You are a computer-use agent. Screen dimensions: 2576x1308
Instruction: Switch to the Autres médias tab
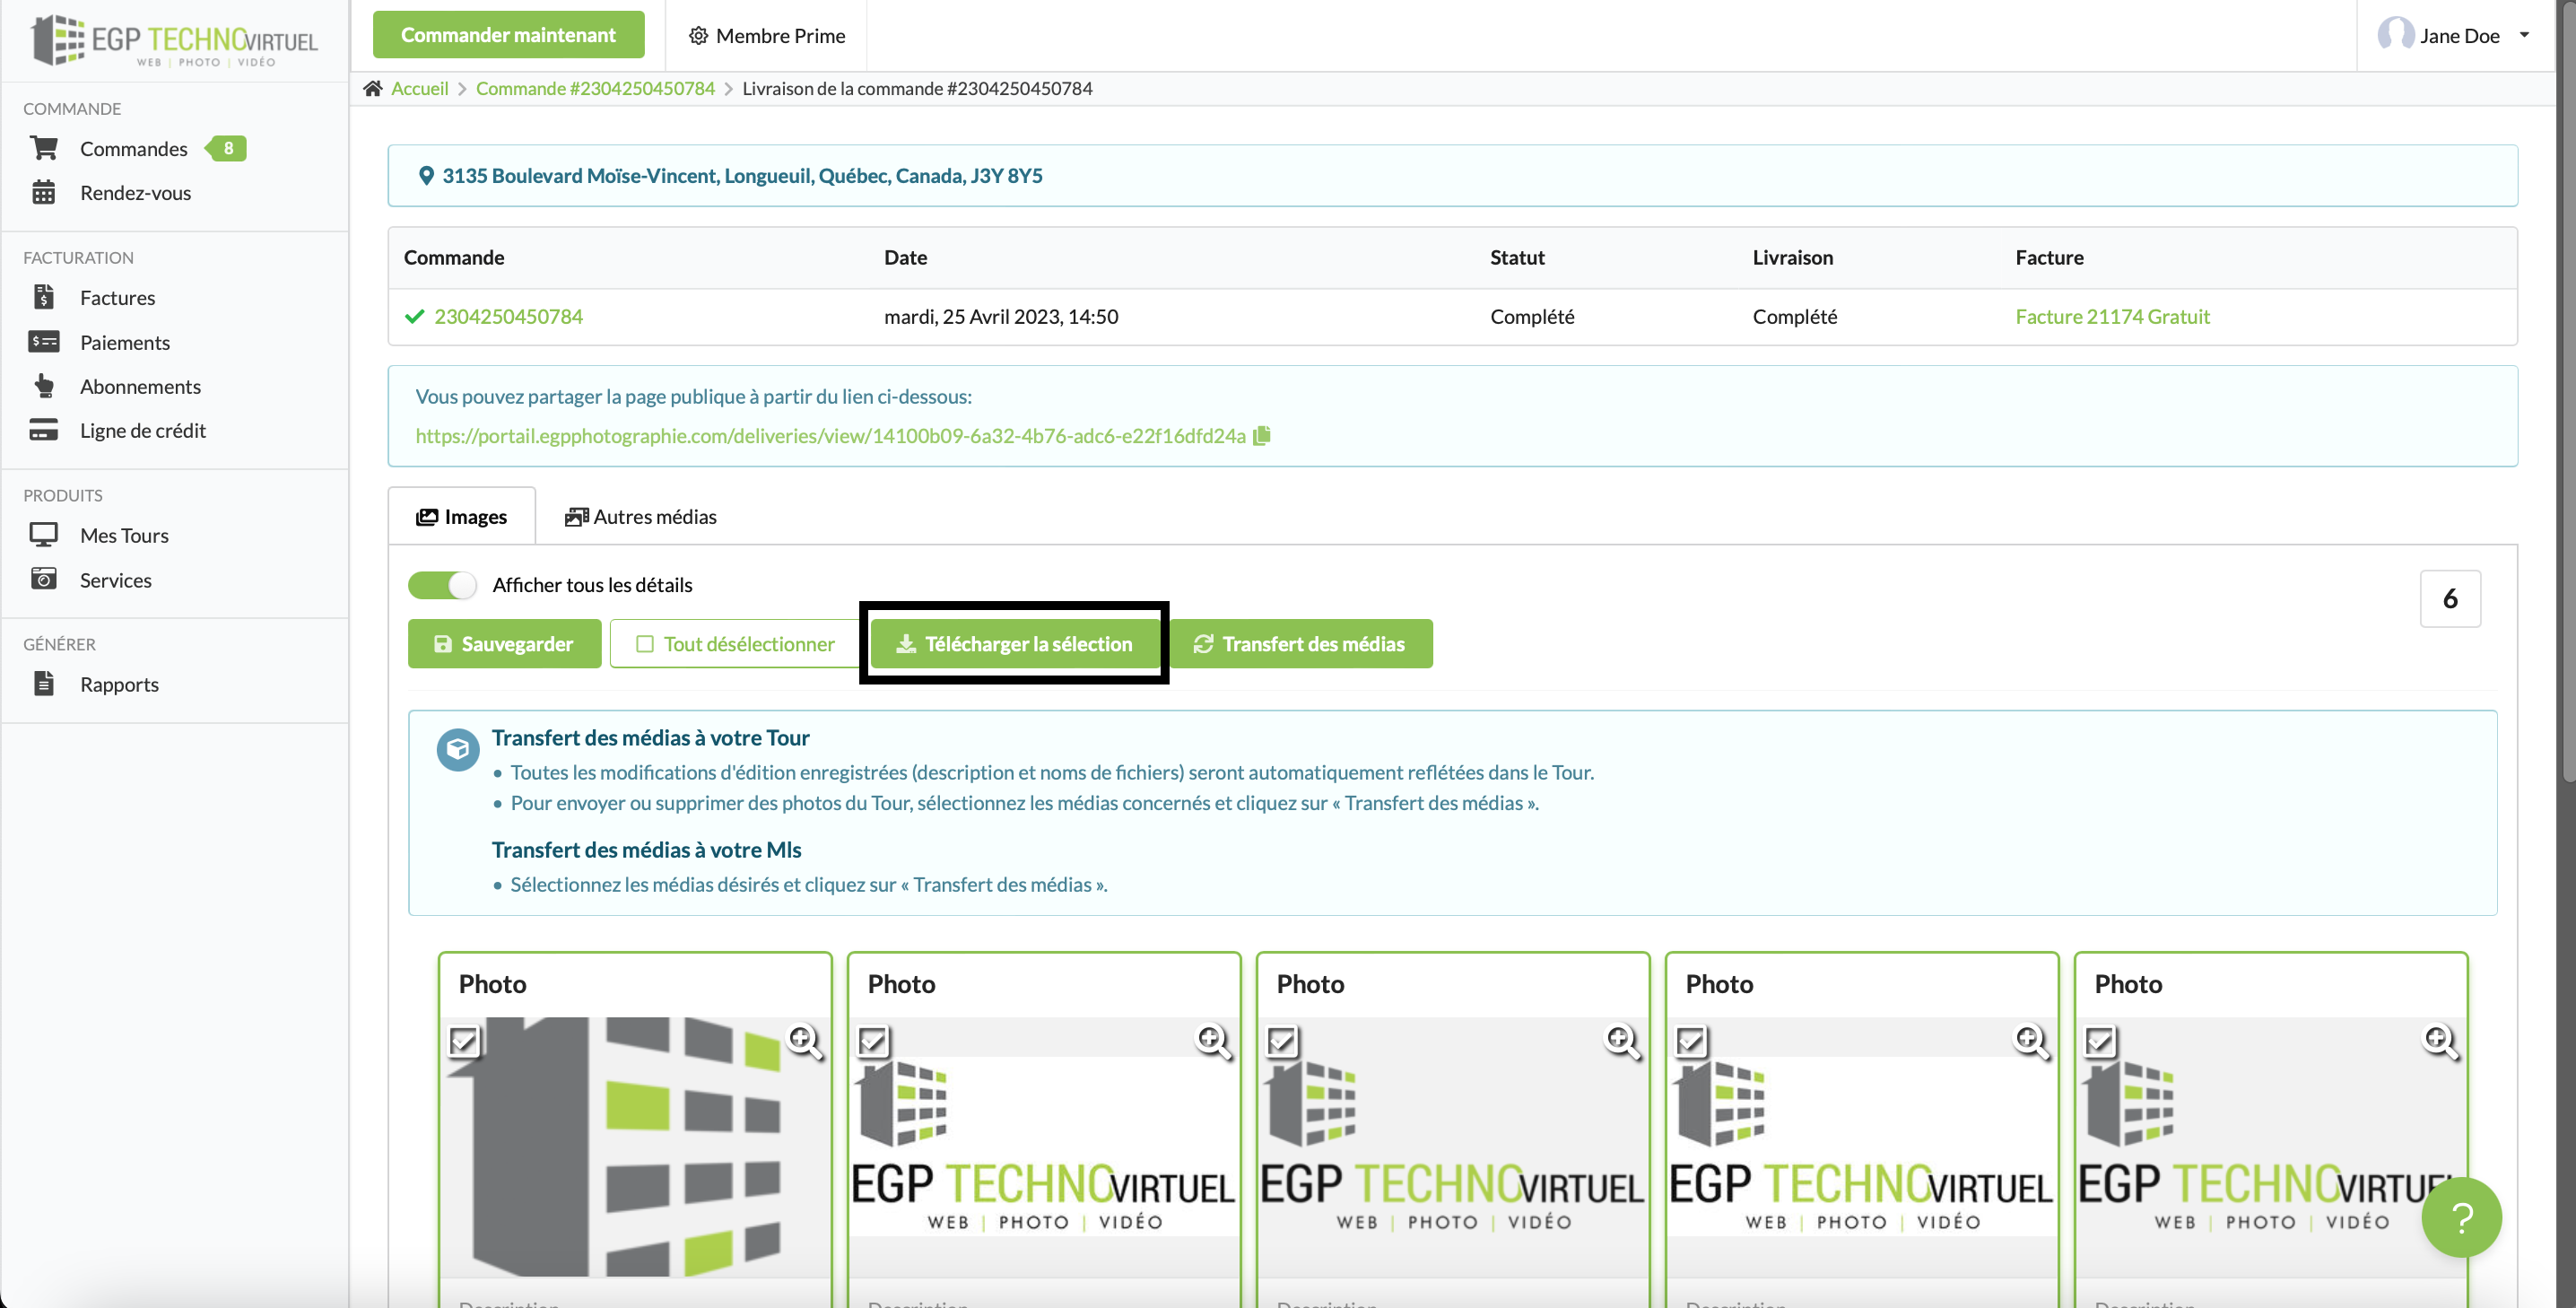pyautogui.click(x=641, y=517)
